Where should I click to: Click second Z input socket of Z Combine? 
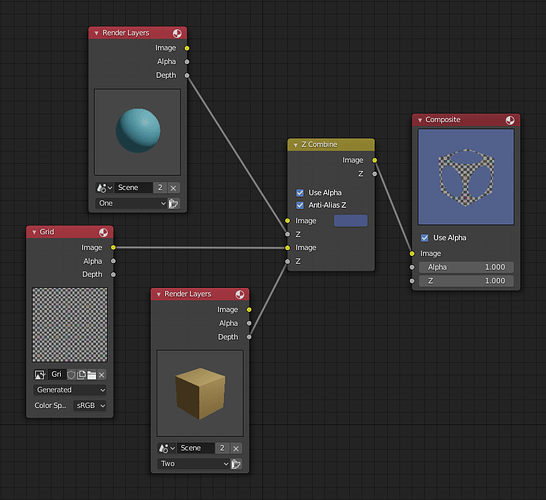(287, 261)
